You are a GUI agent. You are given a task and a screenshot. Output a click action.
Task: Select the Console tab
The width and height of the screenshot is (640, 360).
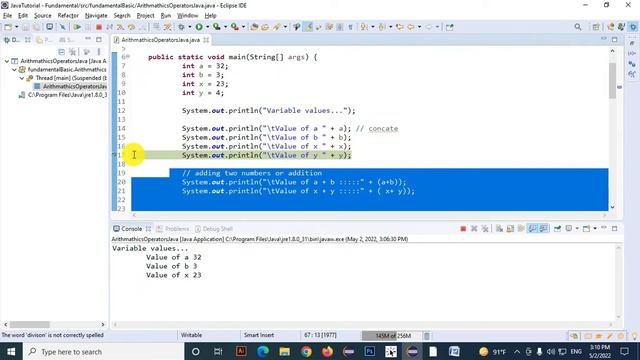[x=131, y=229]
